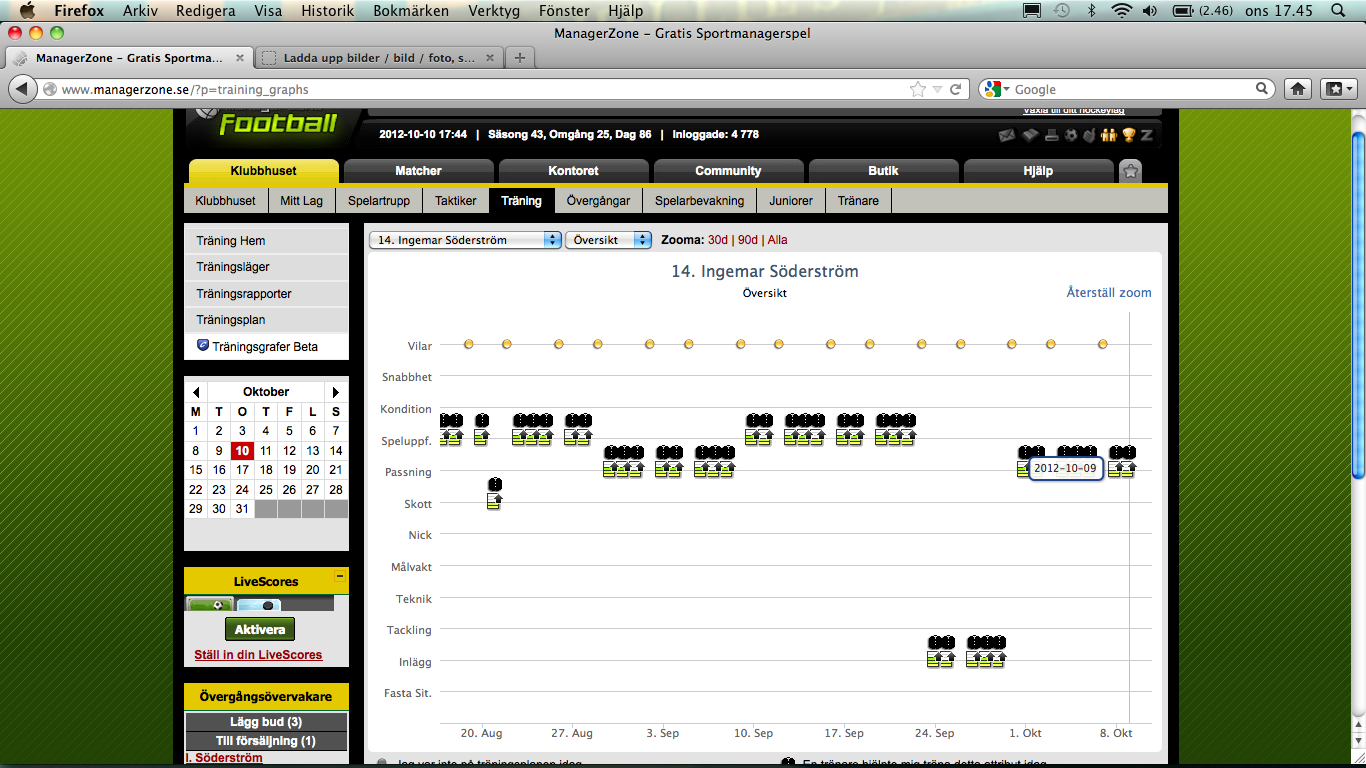Image resolution: width=1366 pixels, height=768 pixels.
Task: Open the Juniorer submenu tab
Action: [791, 201]
